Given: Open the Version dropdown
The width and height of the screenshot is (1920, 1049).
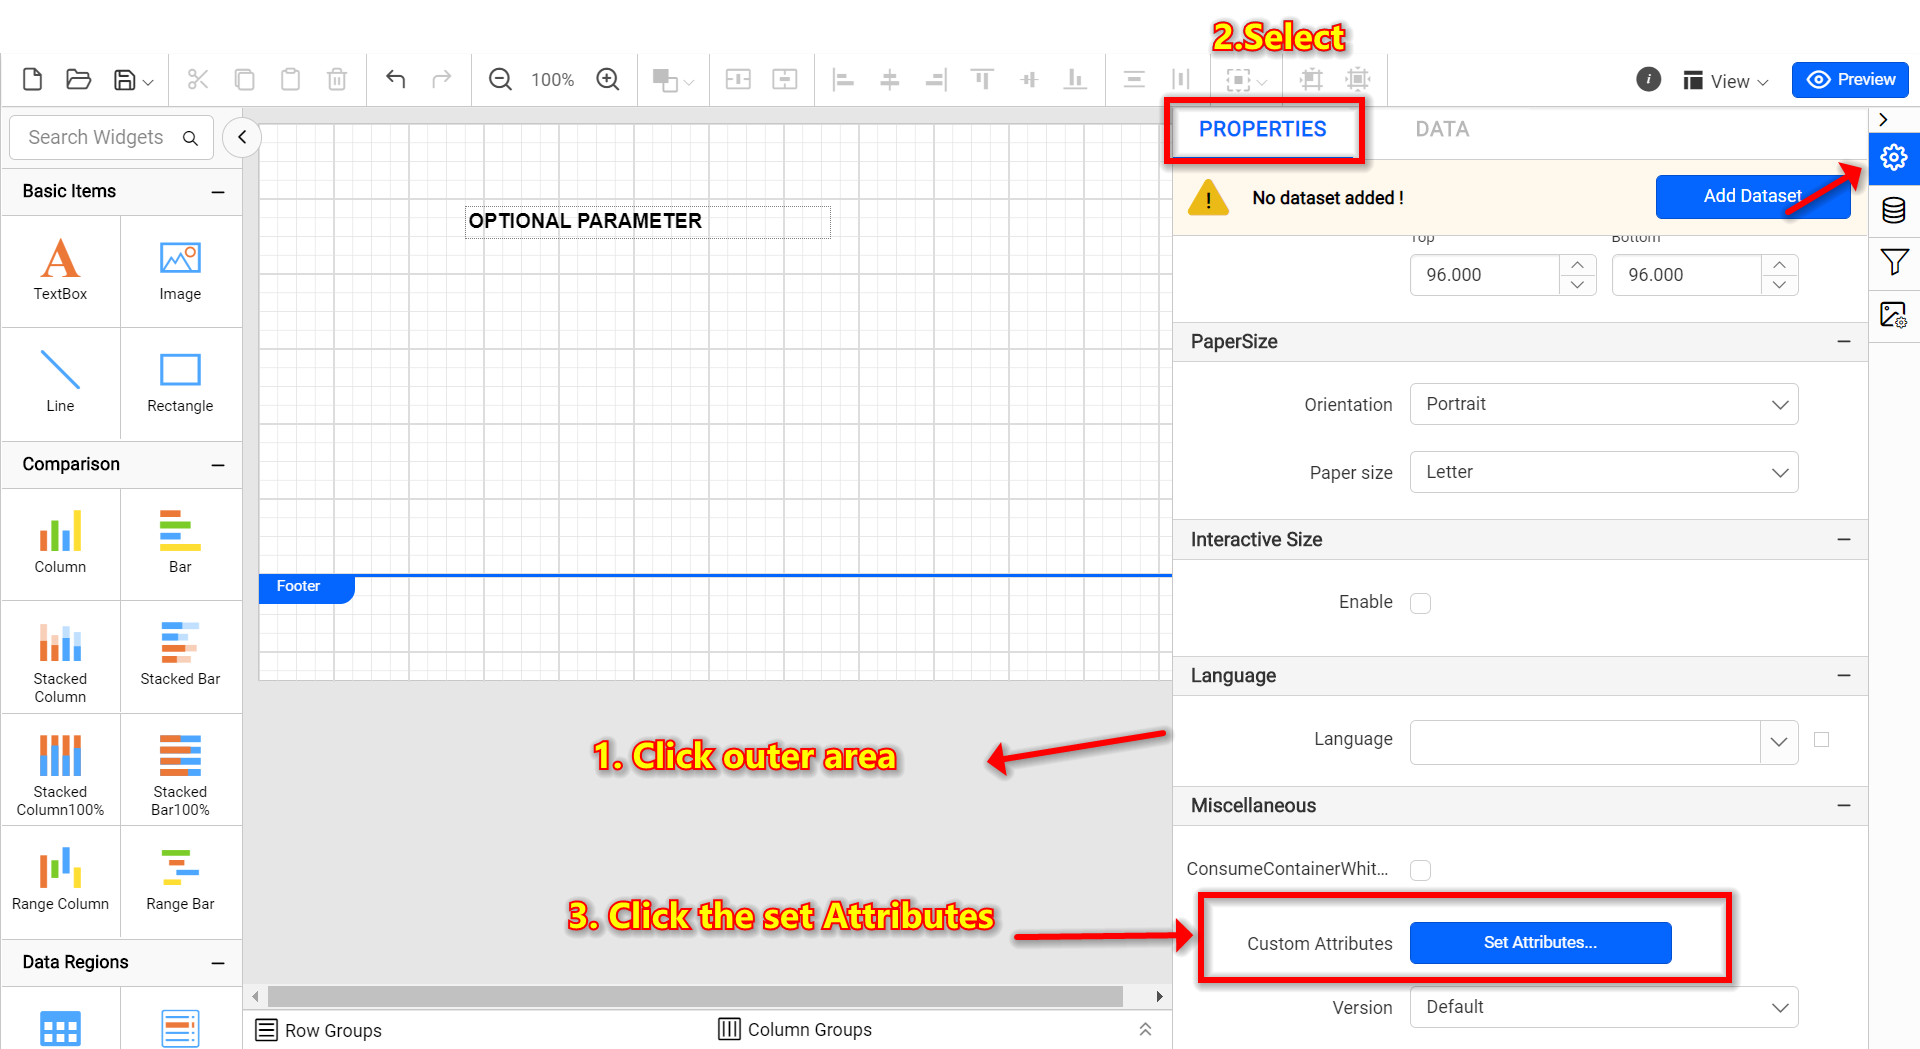Looking at the screenshot, I should click(x=1604, y=1007).
